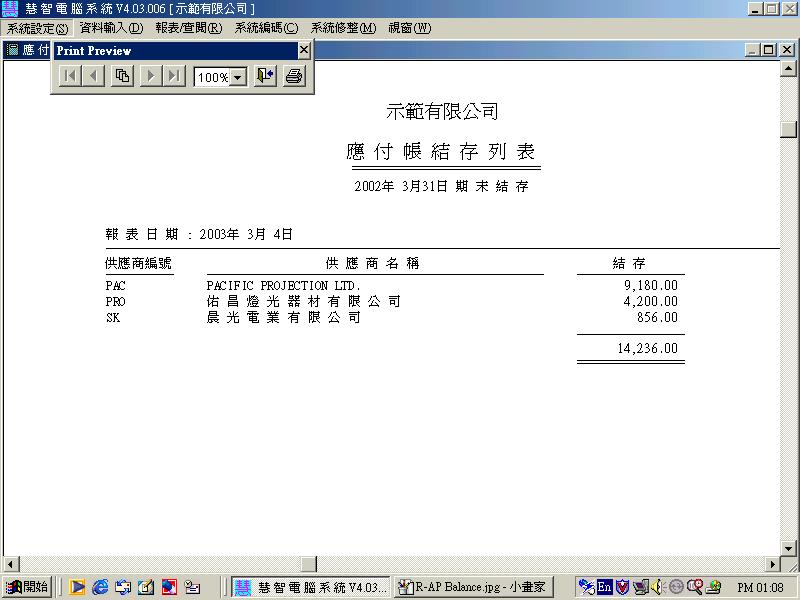Open the 視窗(W) menu
The image size is (800, 600).
[410, 28]
